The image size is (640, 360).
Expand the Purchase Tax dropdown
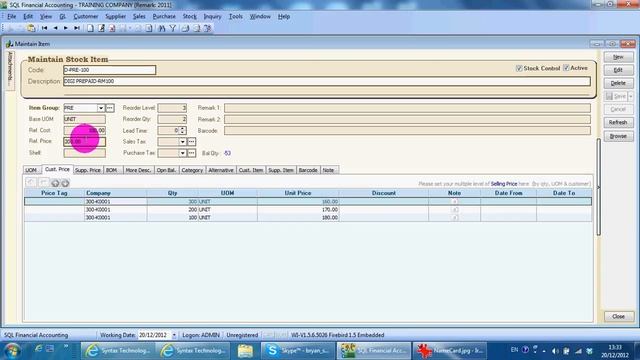(x=182, y=153)
